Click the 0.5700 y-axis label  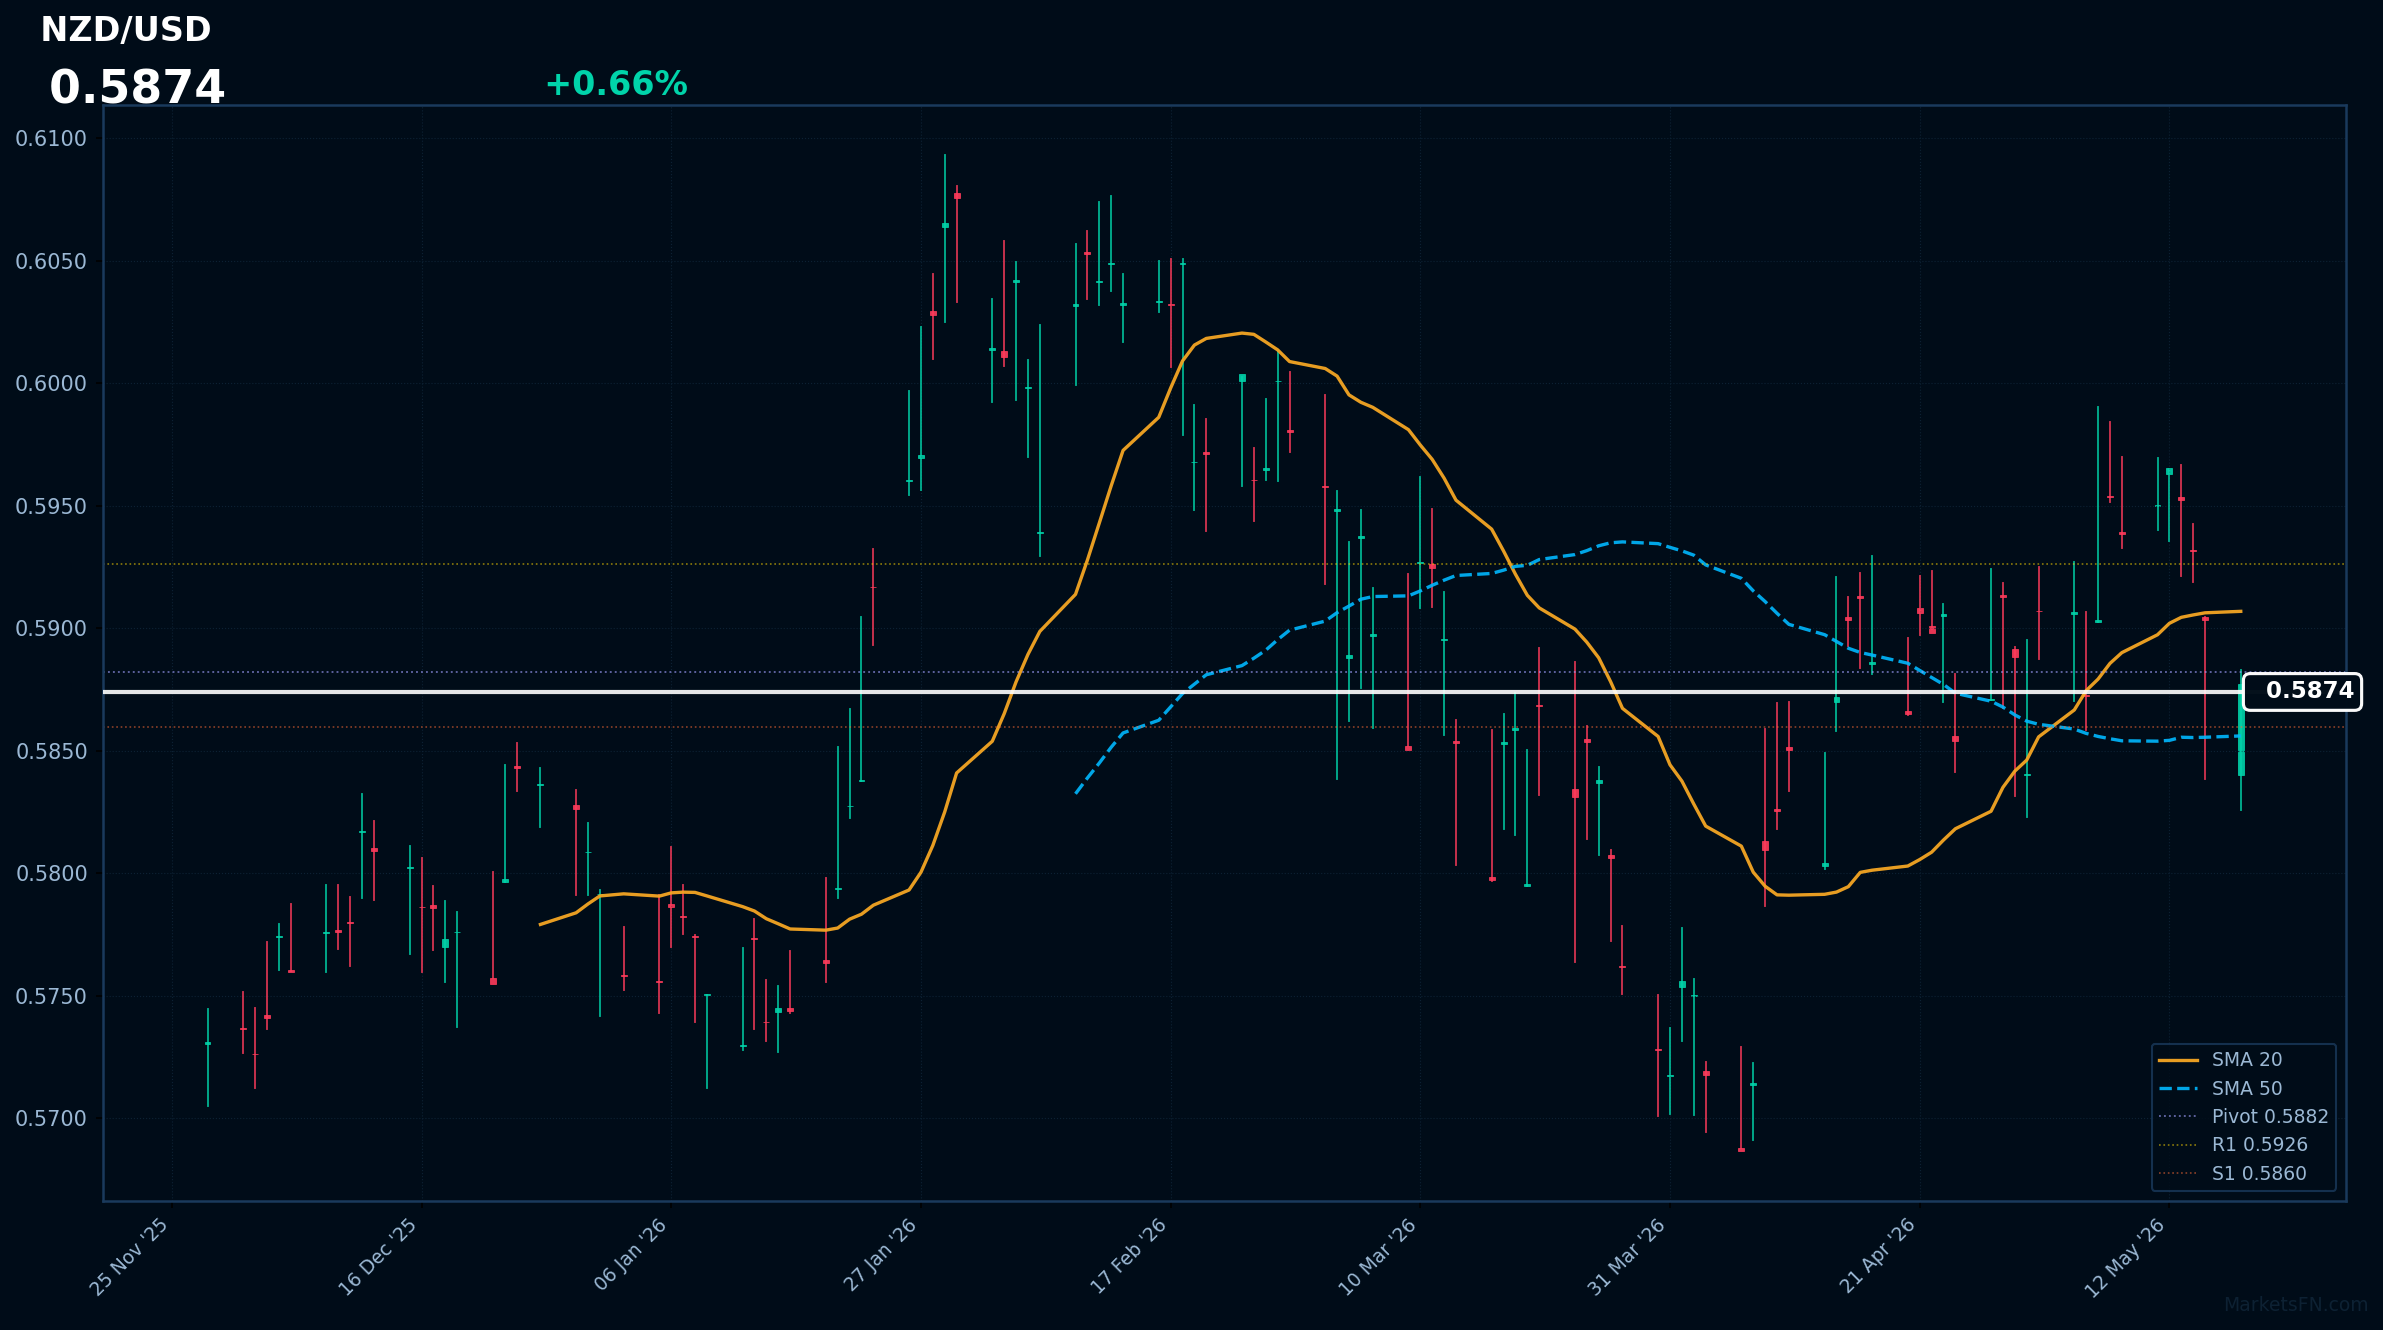(x=51, y=1119)
